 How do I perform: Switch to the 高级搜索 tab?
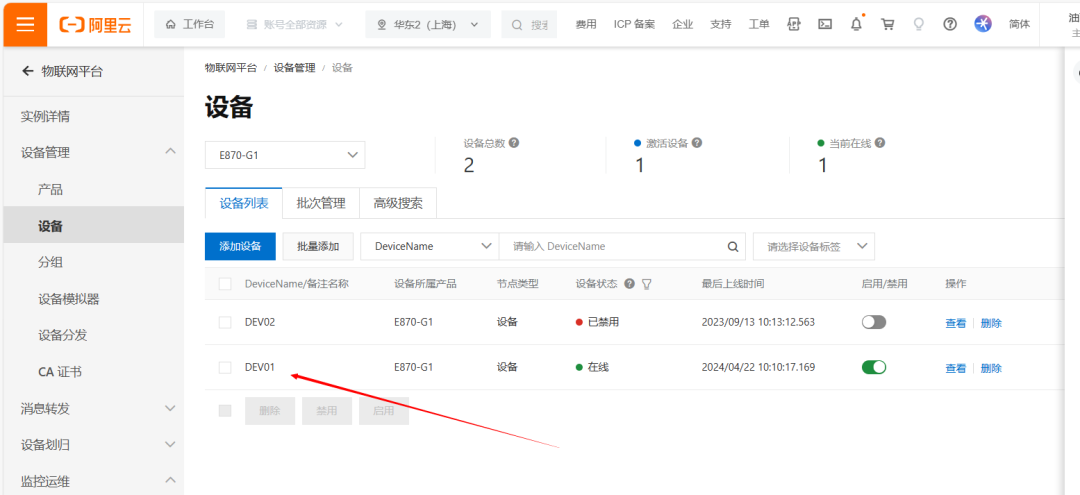pyautogui.click(x=398, y=203)
